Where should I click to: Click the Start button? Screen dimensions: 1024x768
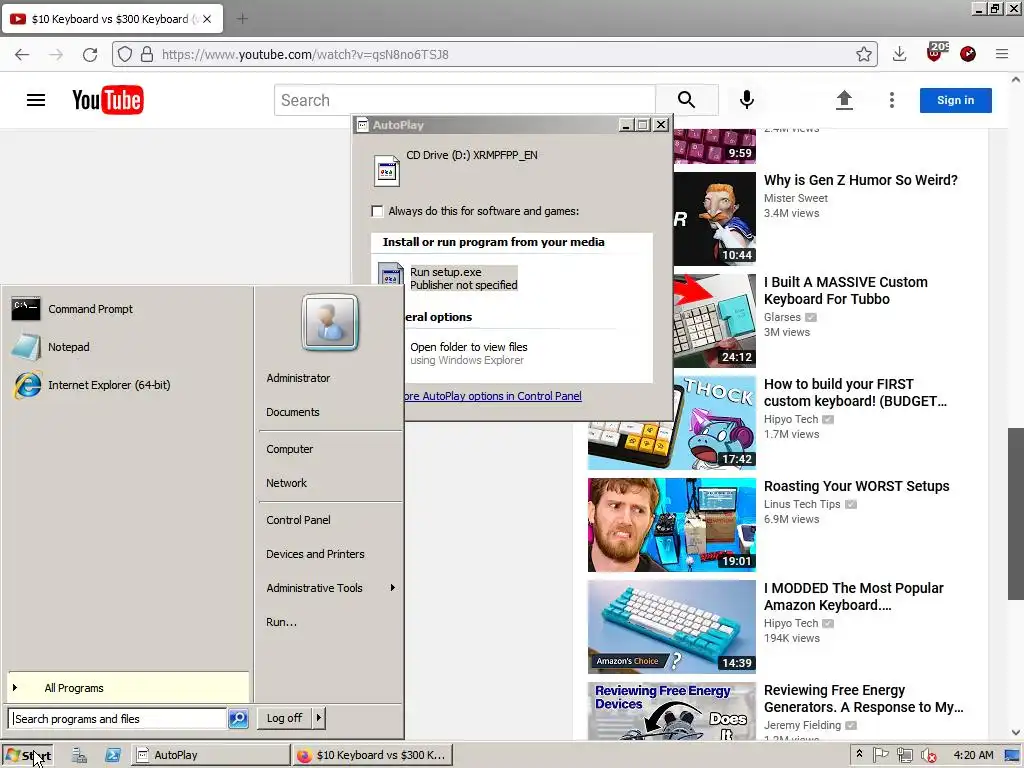click(27, 756)
